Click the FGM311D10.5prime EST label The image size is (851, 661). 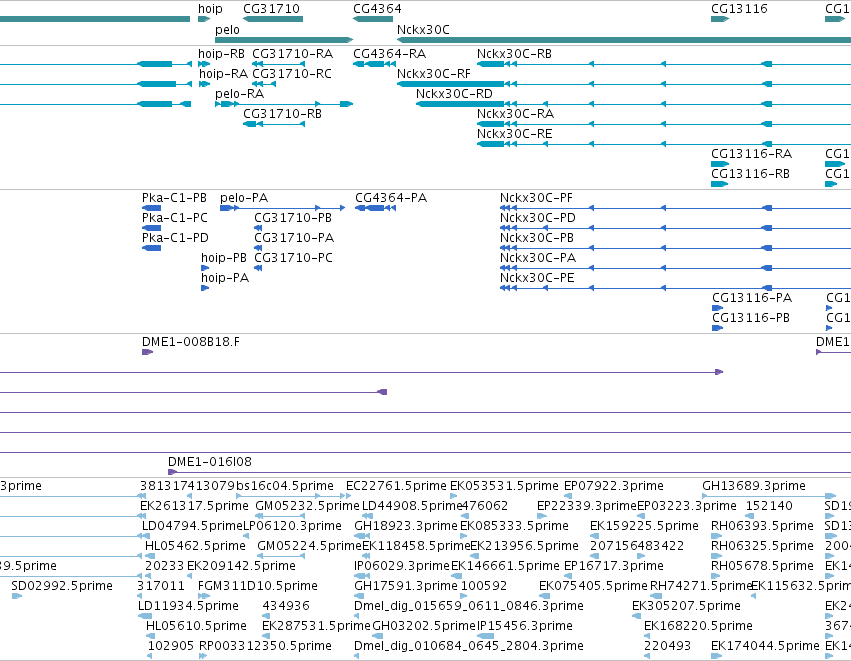pos(258,587)
